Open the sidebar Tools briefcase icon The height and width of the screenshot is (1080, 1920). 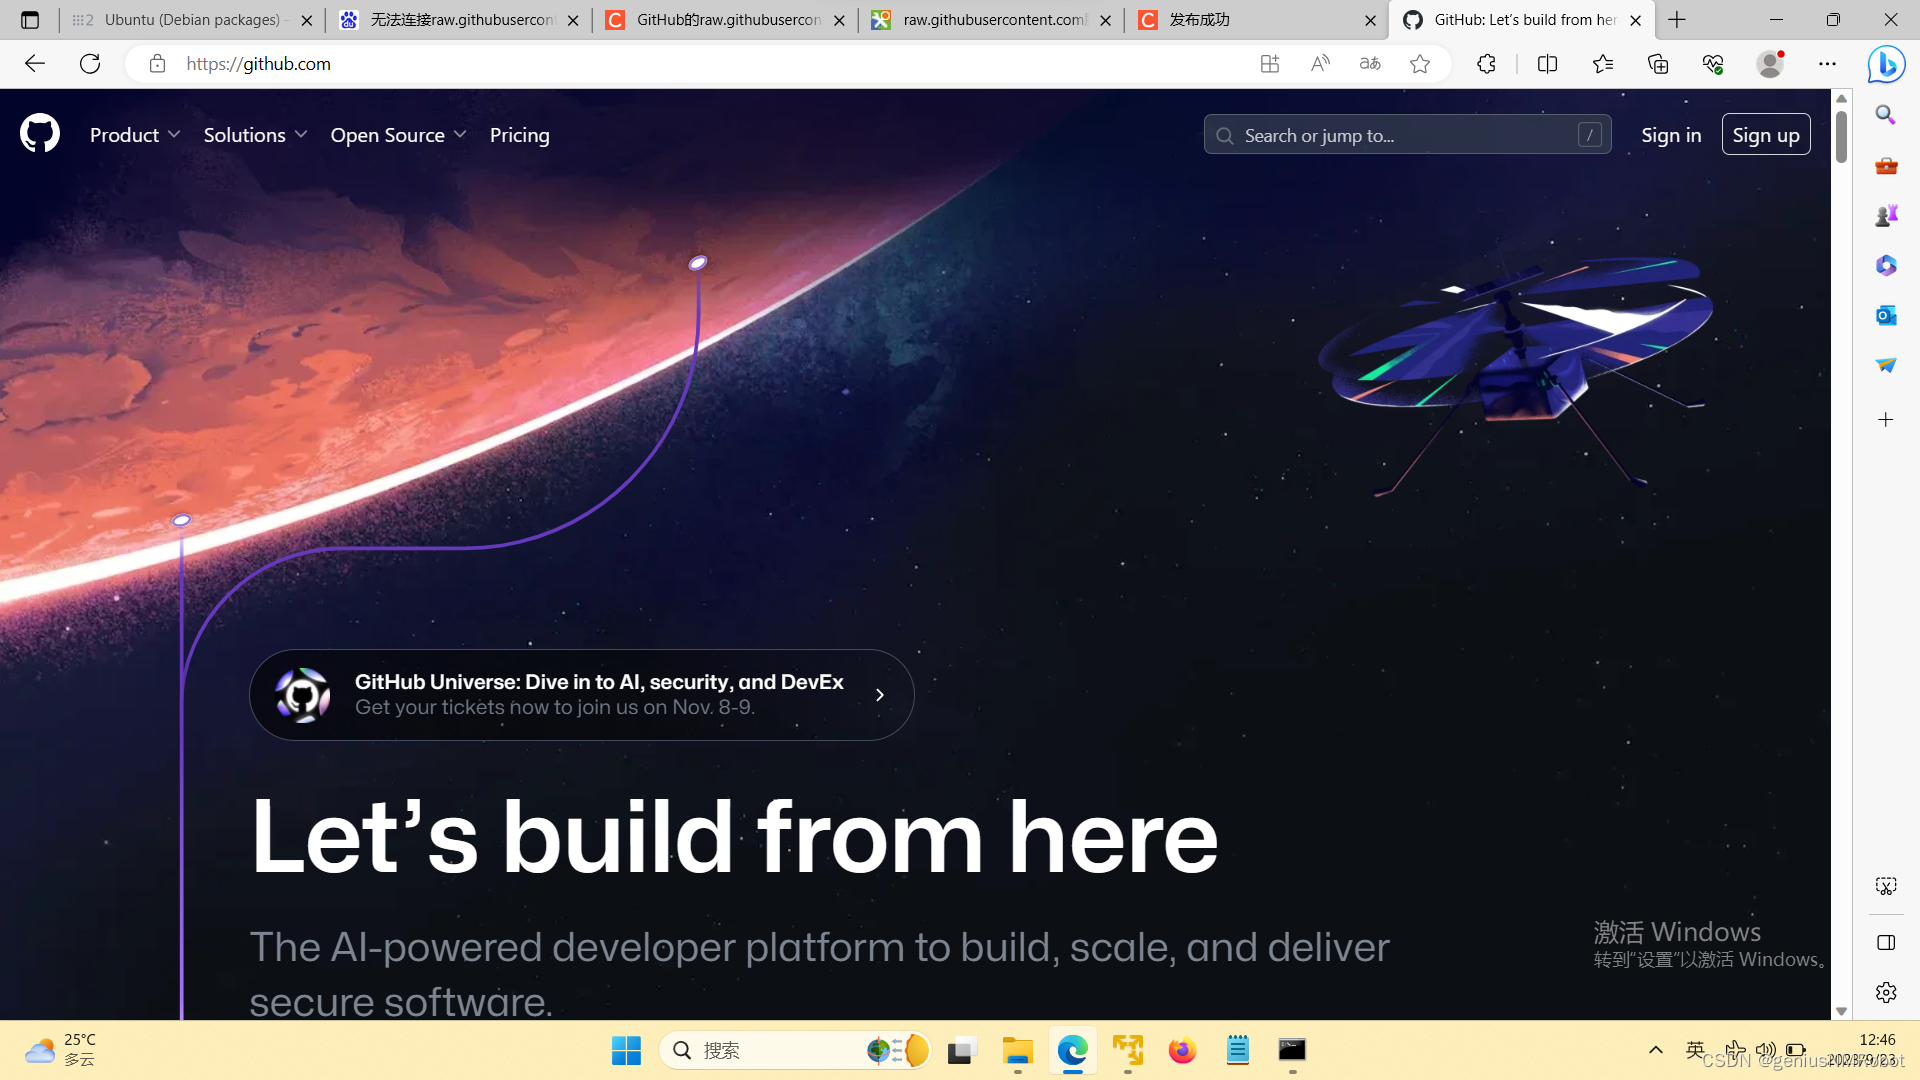click(1886, 166)
